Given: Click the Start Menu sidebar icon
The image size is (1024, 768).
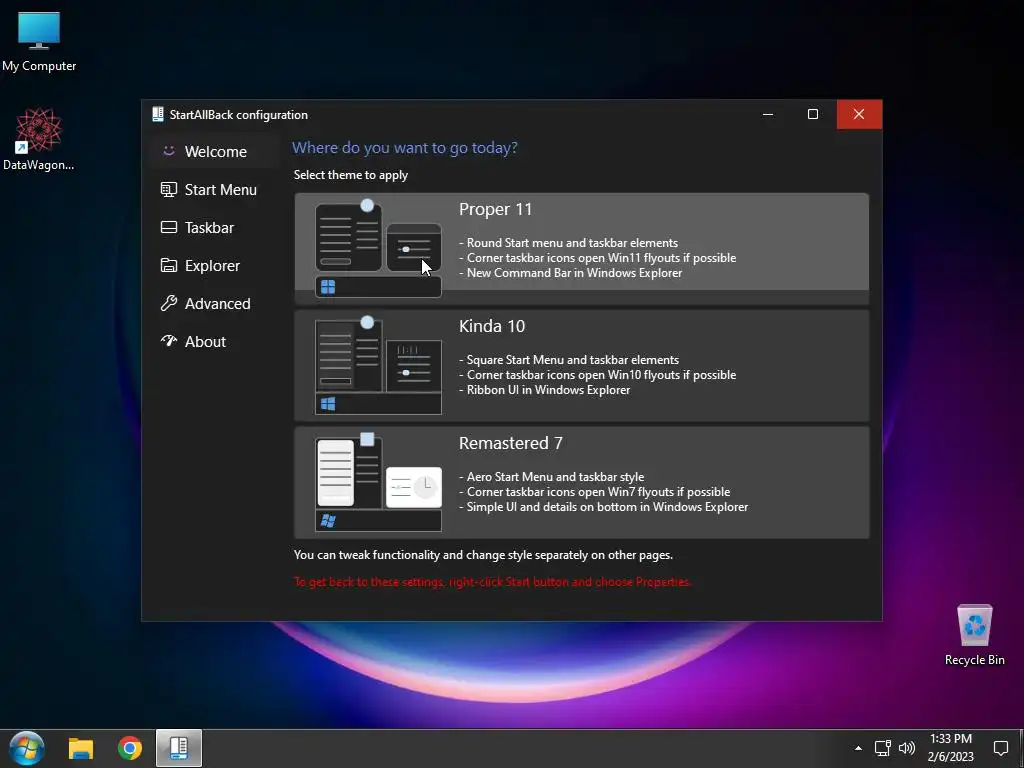Looking at the screenshot, I should coord(168,189).
